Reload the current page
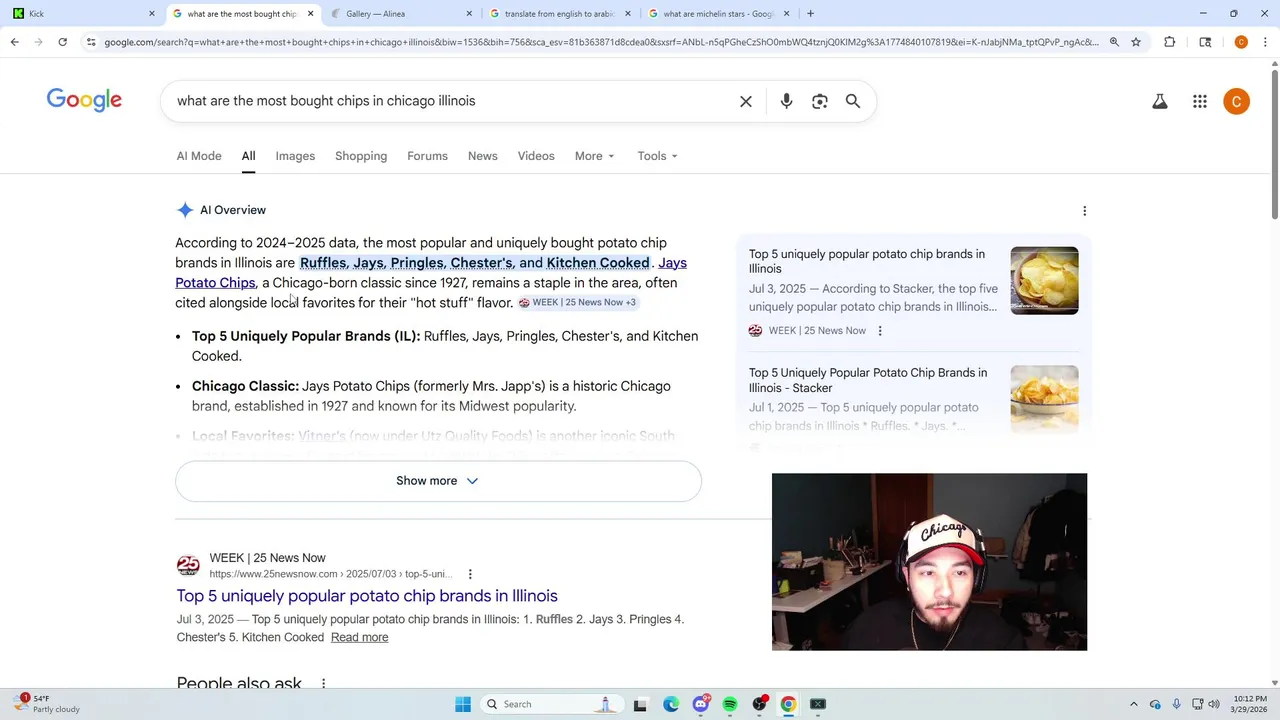This screenshot has height=720, width=1280. (x=62, y=42)
